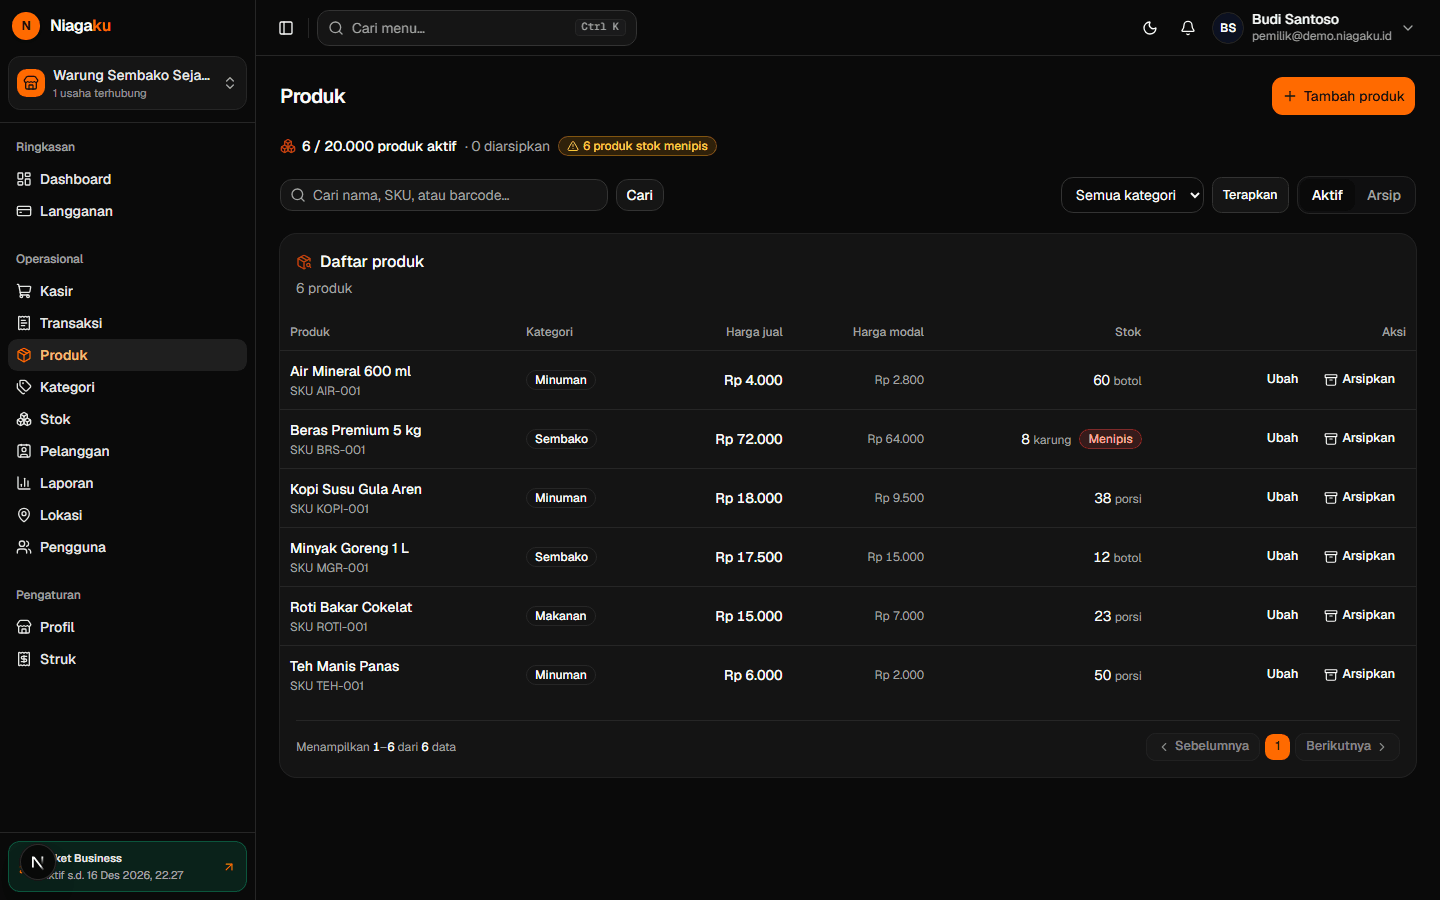Toggle the sidebar panel icon
The image size is (1440, 900).
tap(286, 28)
